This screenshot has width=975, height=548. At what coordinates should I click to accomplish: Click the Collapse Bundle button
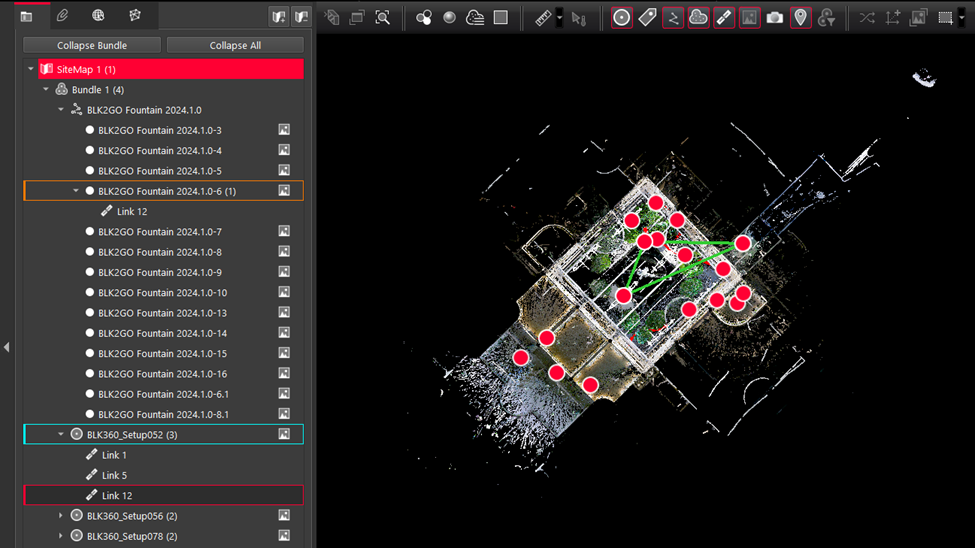pyautogui.click(x=92, y=45)
